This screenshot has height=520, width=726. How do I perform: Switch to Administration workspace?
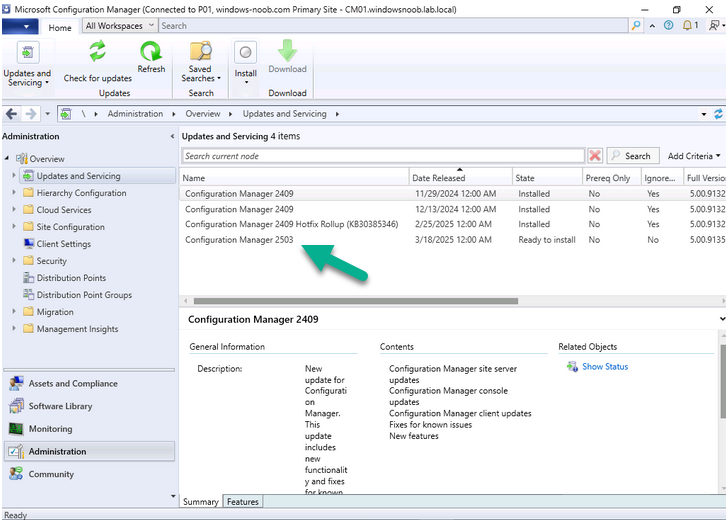[89, 451]
